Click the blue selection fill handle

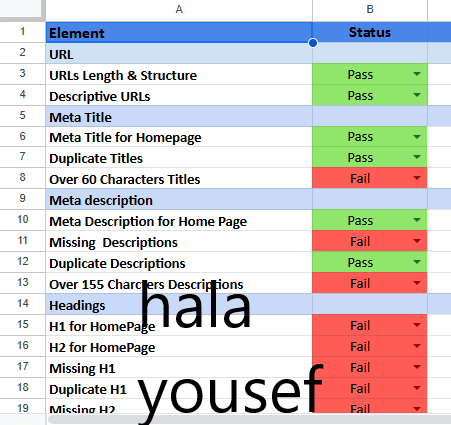point(313,43)
